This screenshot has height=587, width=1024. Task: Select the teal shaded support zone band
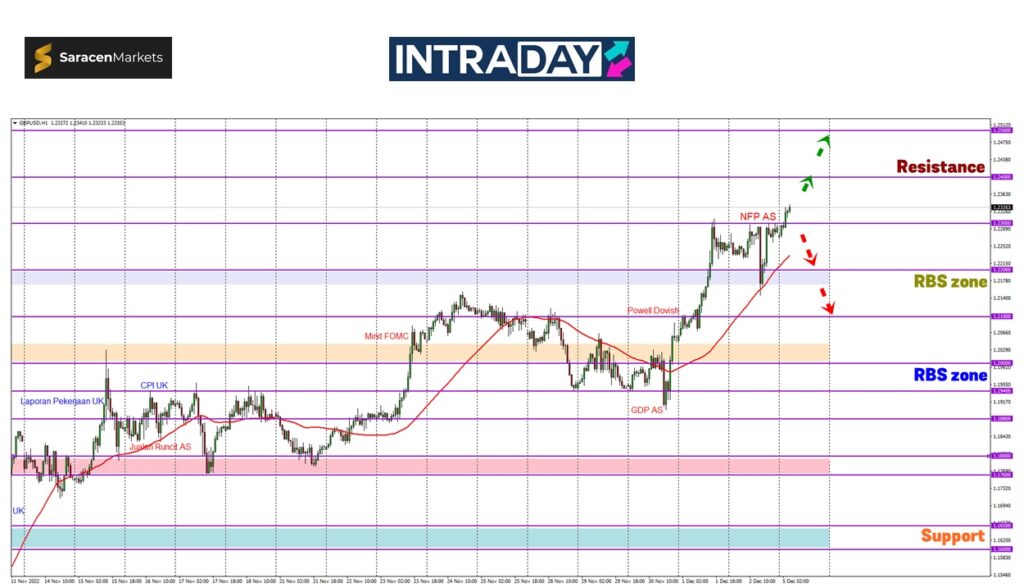[x=420, y=537]
